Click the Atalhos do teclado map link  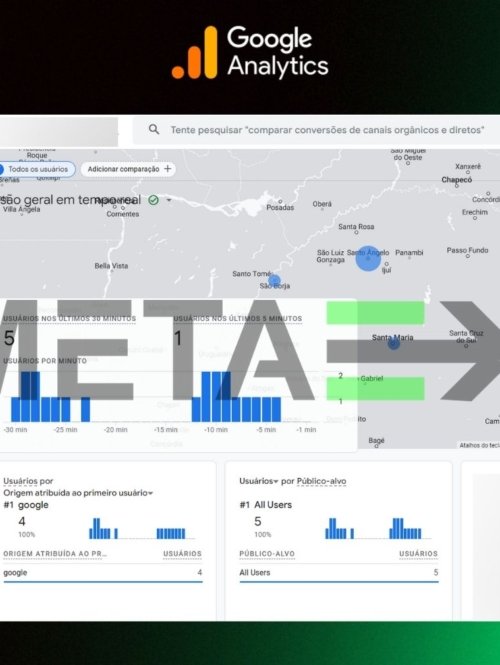click(479, 445)
